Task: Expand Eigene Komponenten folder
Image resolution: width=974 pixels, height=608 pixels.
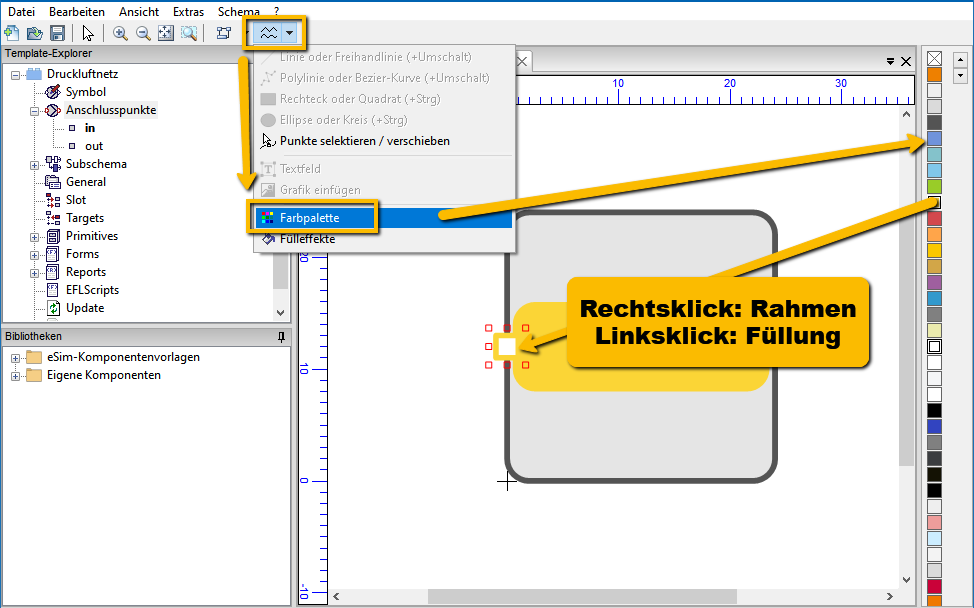Action: pyautogui.click(x=16, y=376)
